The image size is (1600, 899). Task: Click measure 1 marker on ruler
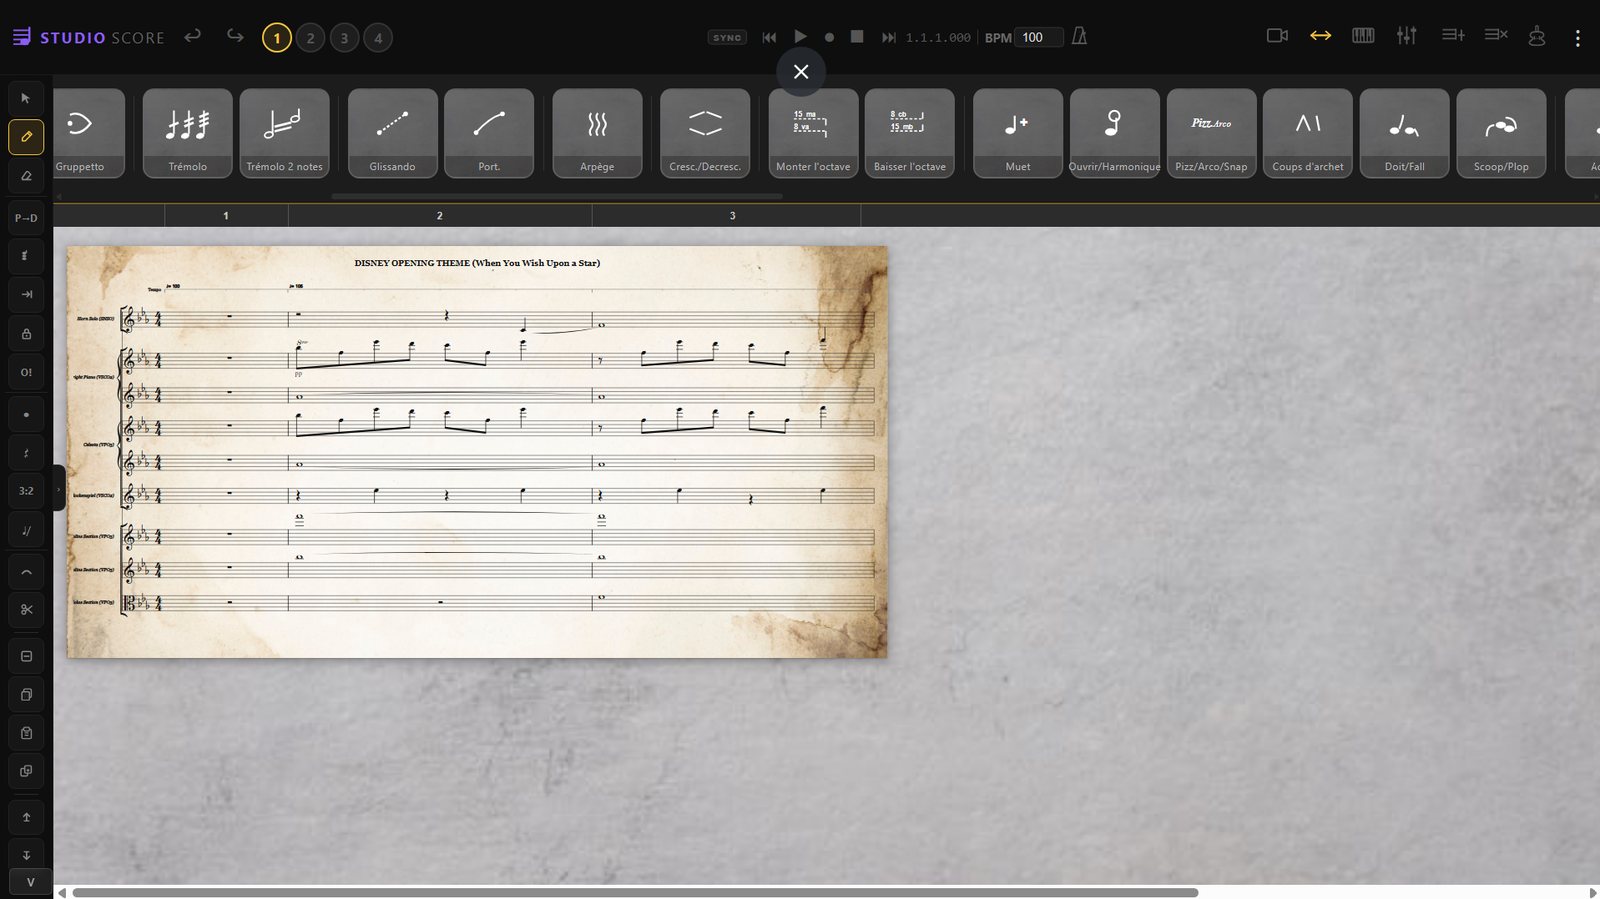click(226, 216)
